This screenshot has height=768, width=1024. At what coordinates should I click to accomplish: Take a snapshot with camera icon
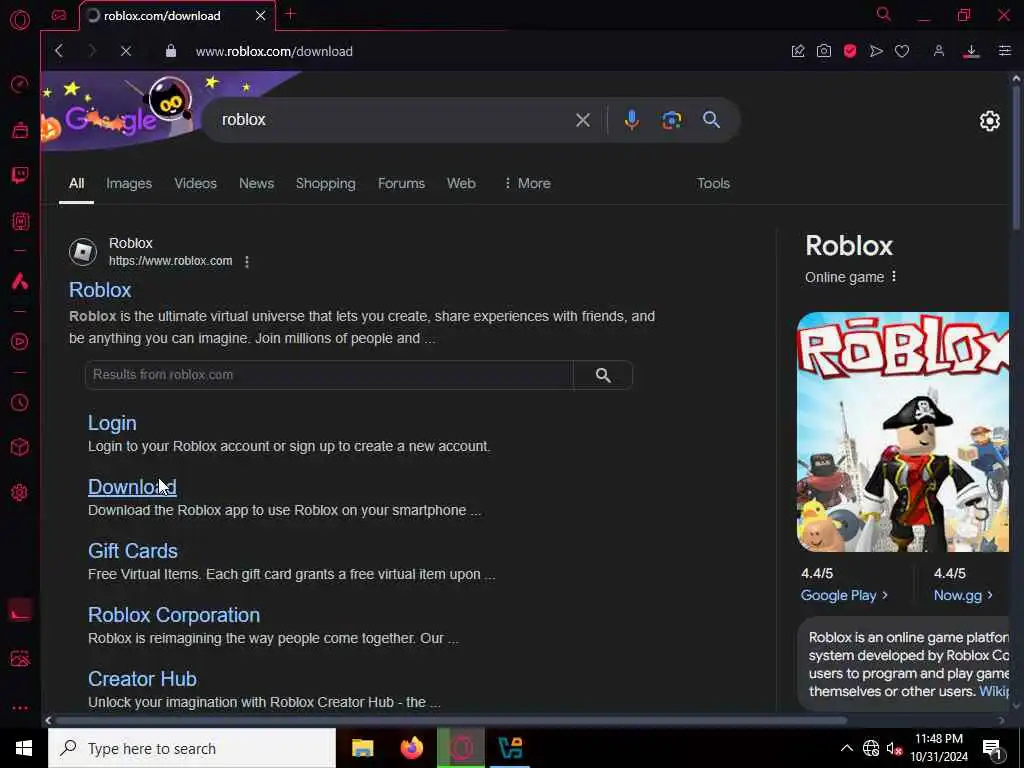824,51
